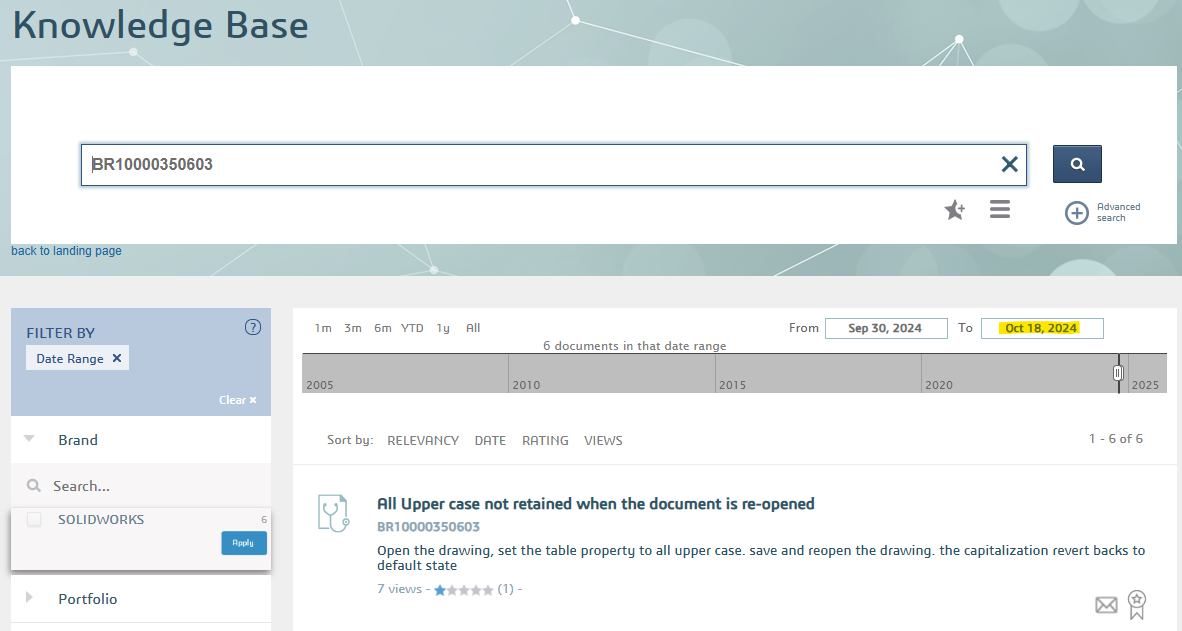Click the document stethoscope result icon
This screenshot has height=631, width=1182.
pyautogui.click(x=332, y=512)
